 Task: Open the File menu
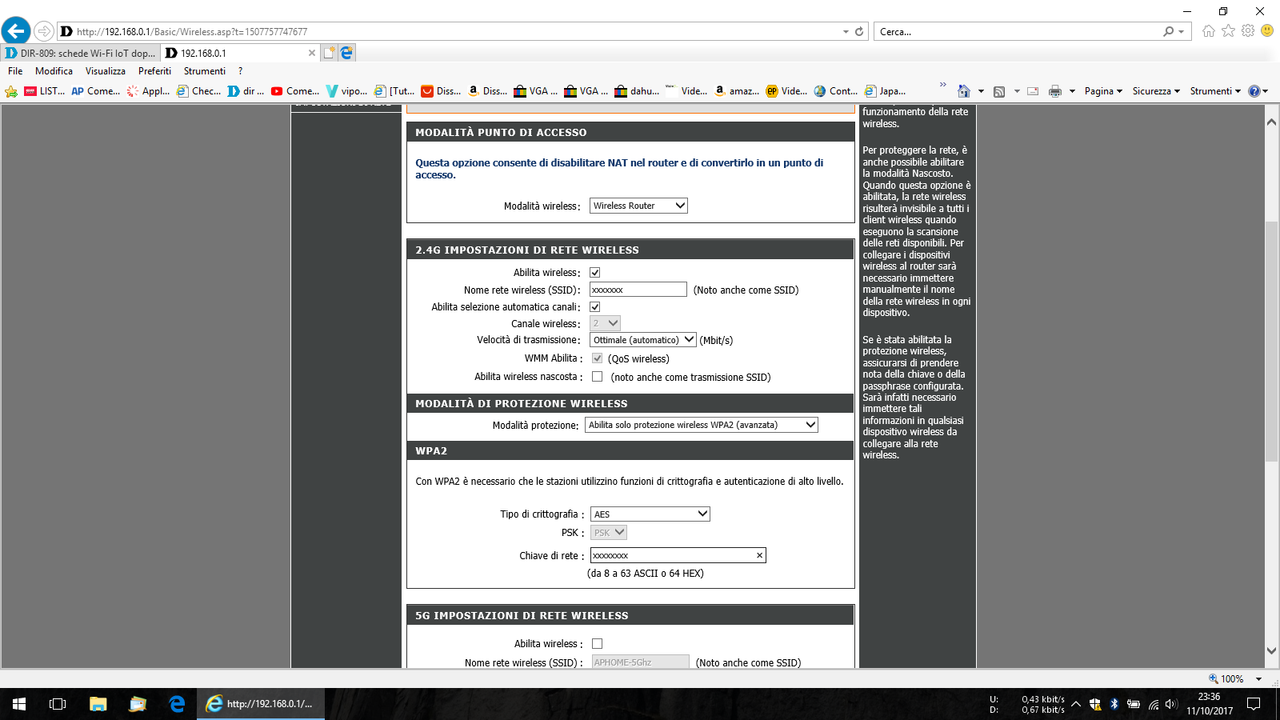pos(15,71)
